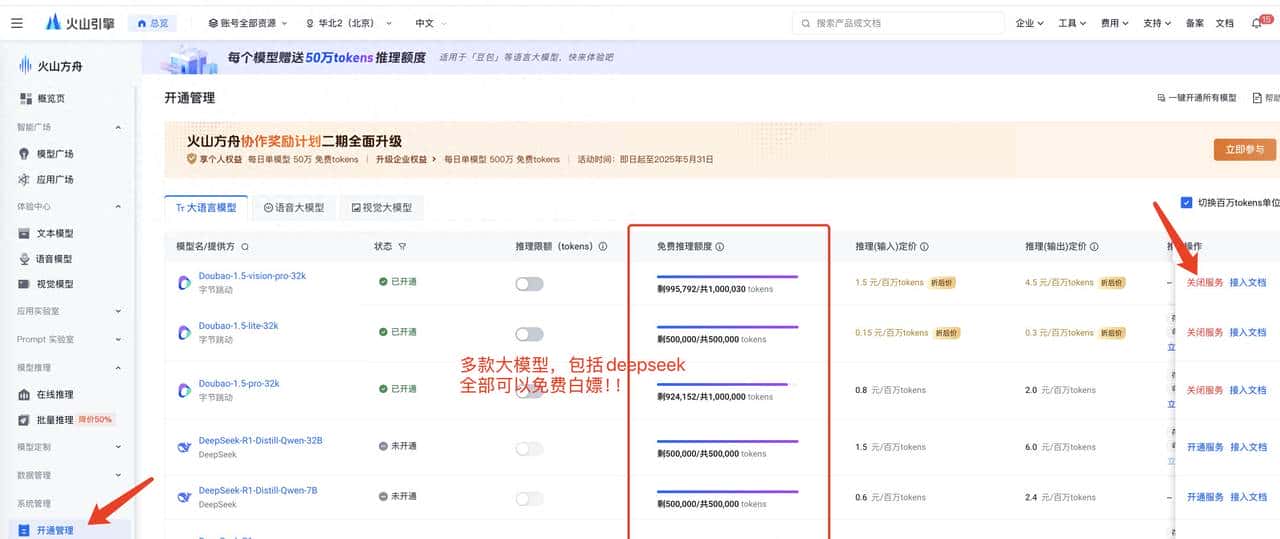Switch to the 大语言模型 tab
The image size is (1280, 539).
pyautogui.click(x=206, y=208)
